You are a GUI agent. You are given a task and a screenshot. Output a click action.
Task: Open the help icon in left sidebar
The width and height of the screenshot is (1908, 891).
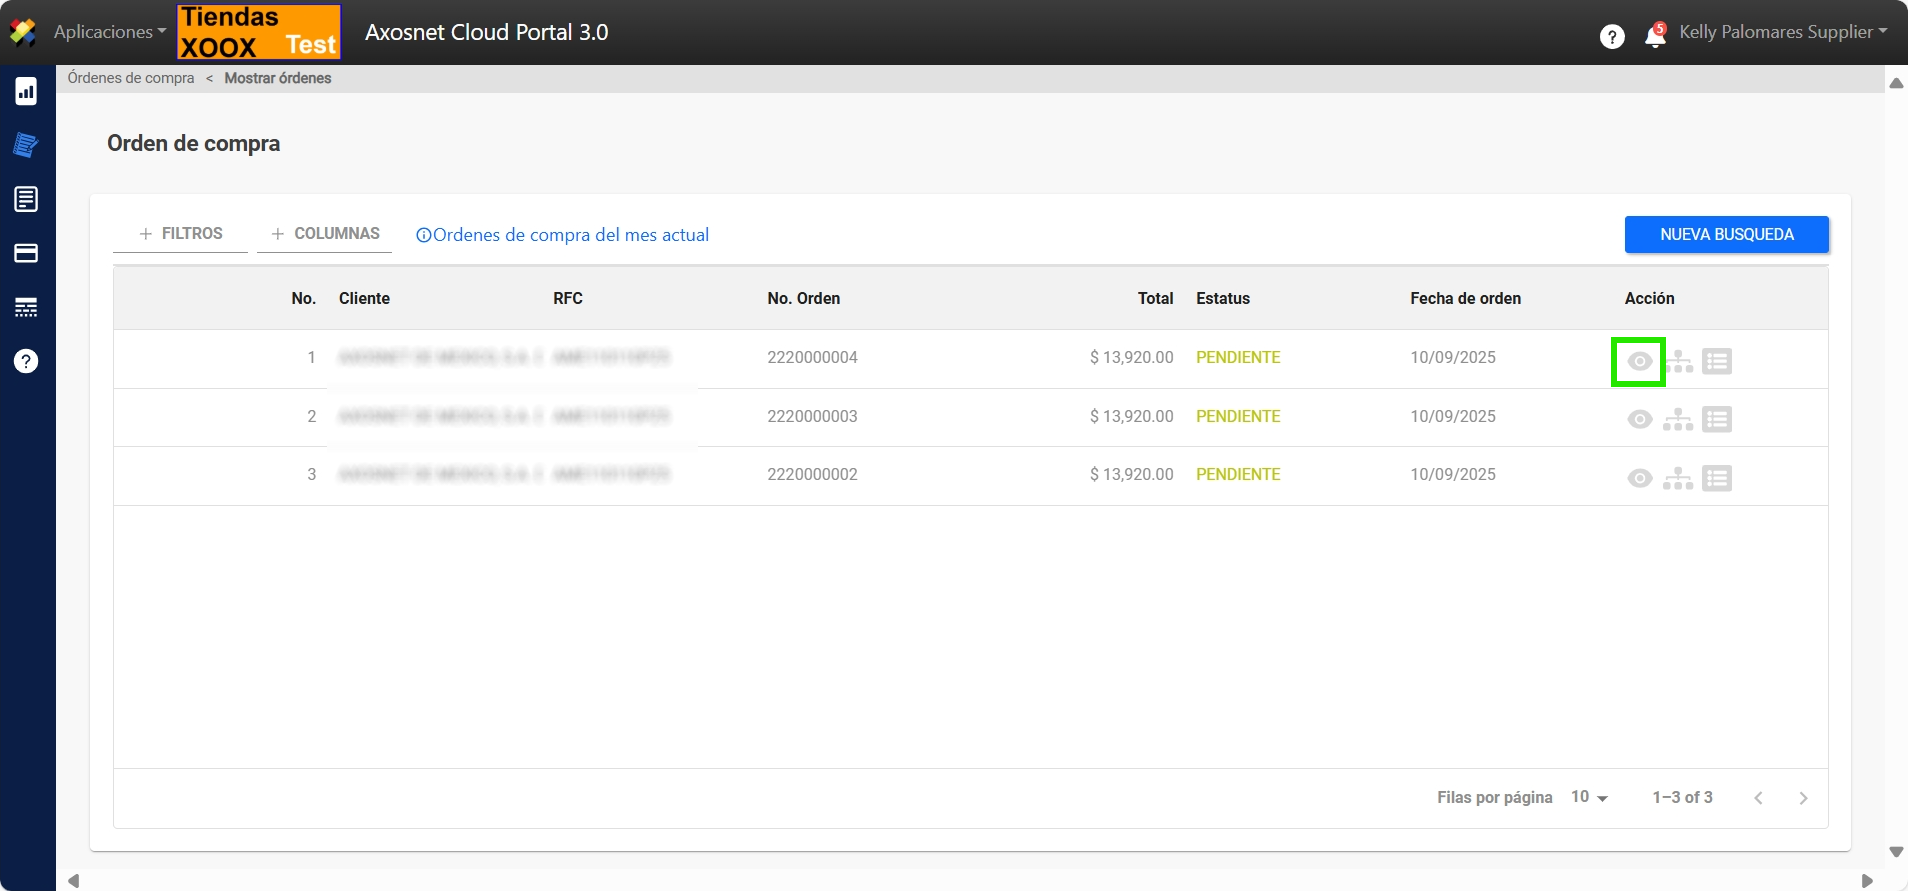pyautogui.click(x=26, y=361)
